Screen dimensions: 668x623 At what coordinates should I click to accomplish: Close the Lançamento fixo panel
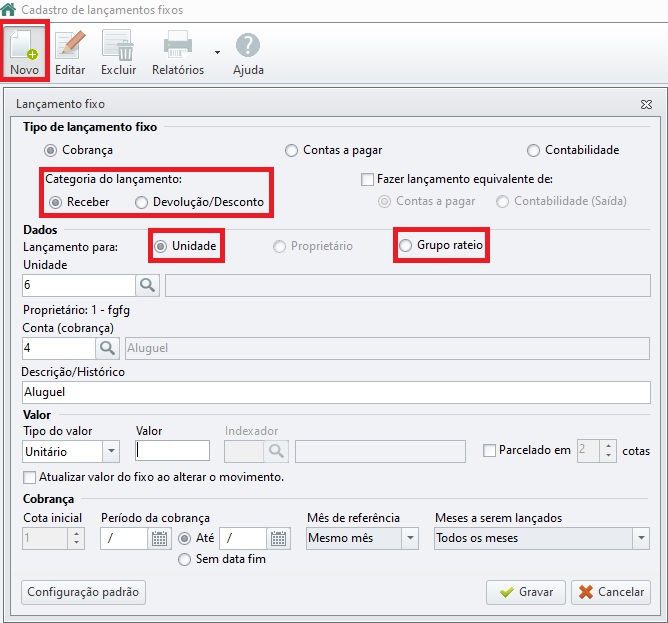click(x=646, y=104)
